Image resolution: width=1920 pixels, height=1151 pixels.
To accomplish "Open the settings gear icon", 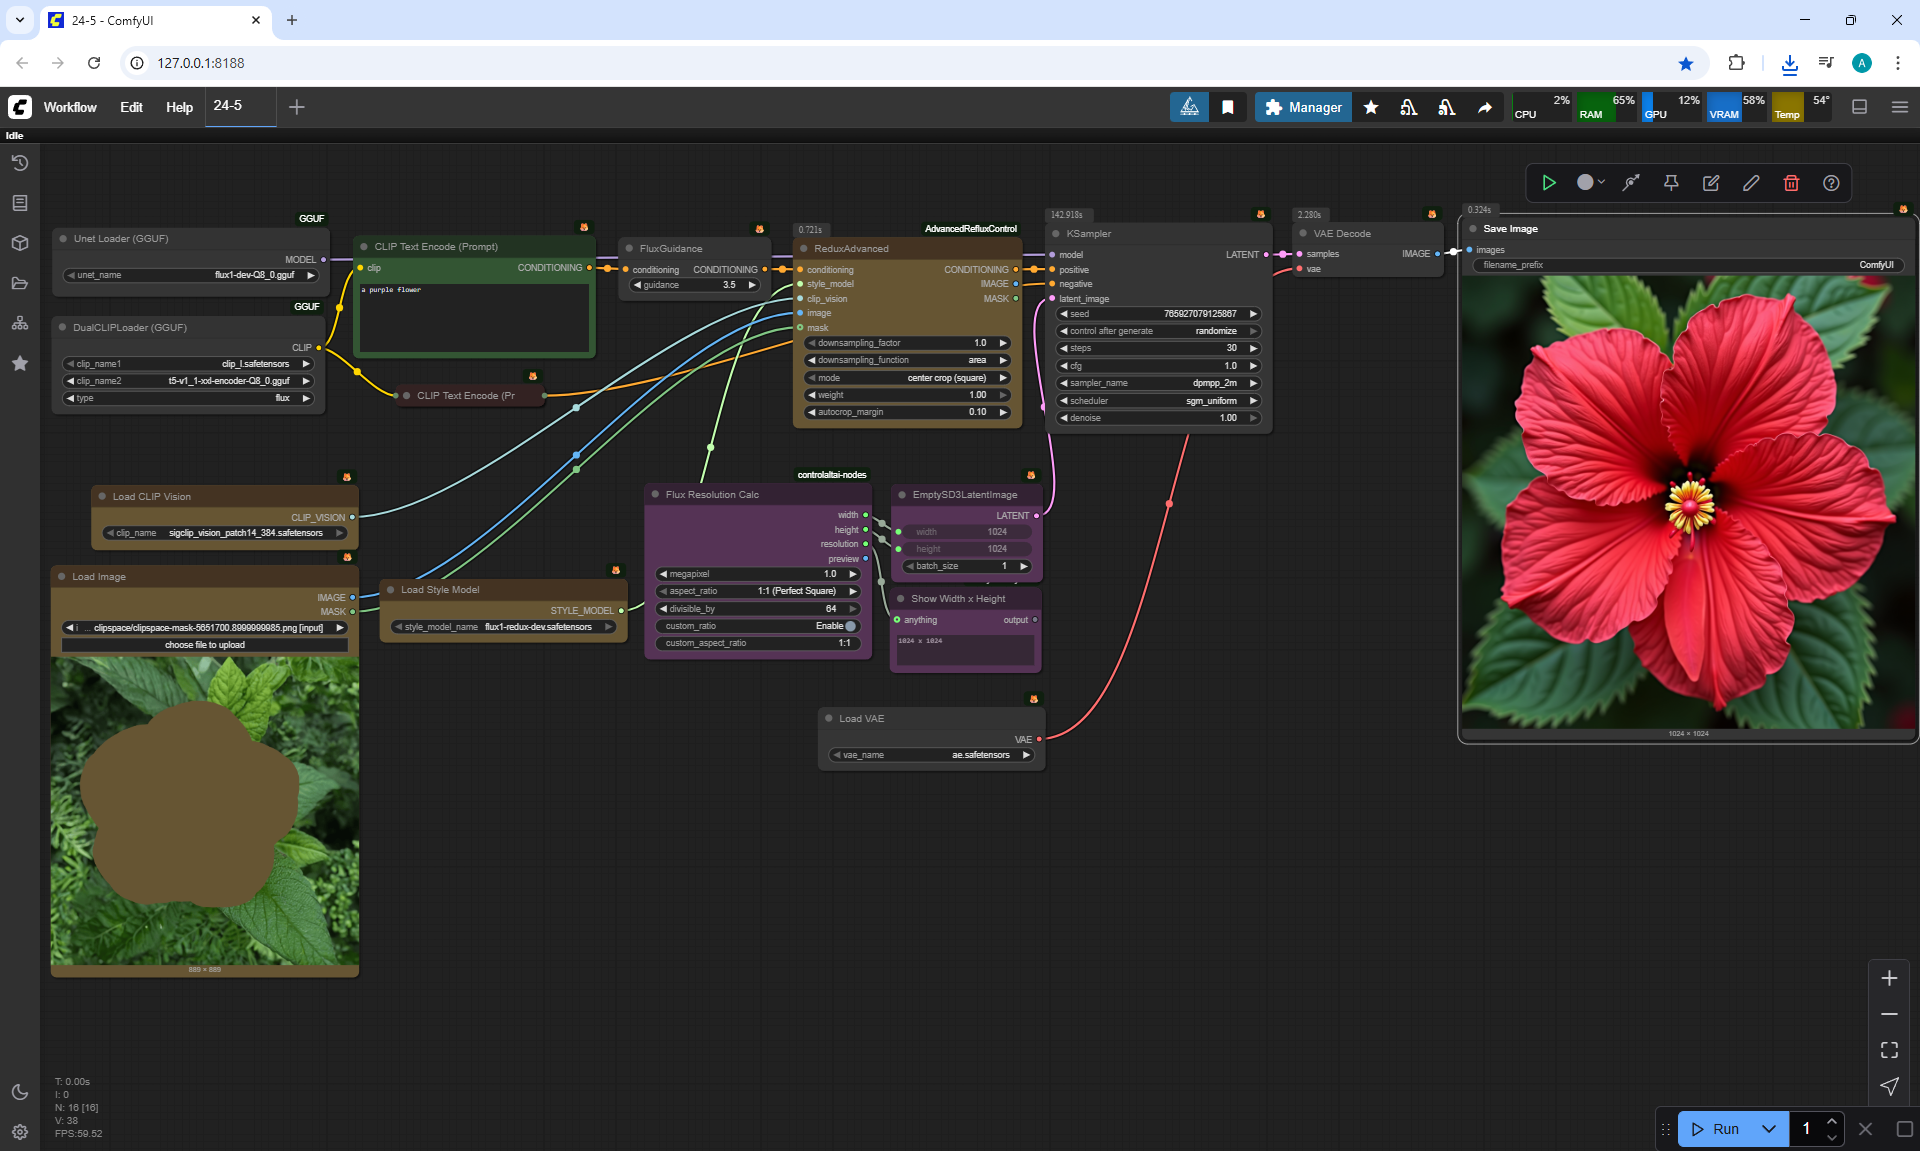I will (20, 1132).
